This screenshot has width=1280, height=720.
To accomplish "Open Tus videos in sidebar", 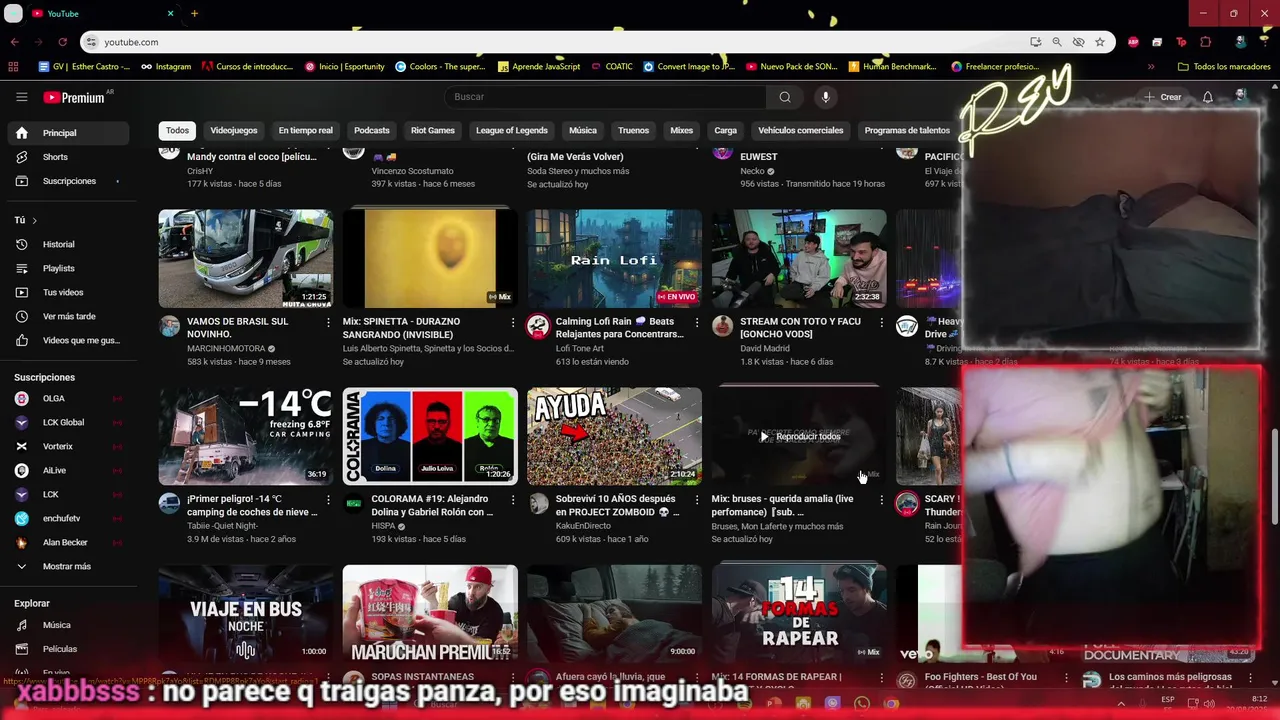I will [x=68, y=292].
